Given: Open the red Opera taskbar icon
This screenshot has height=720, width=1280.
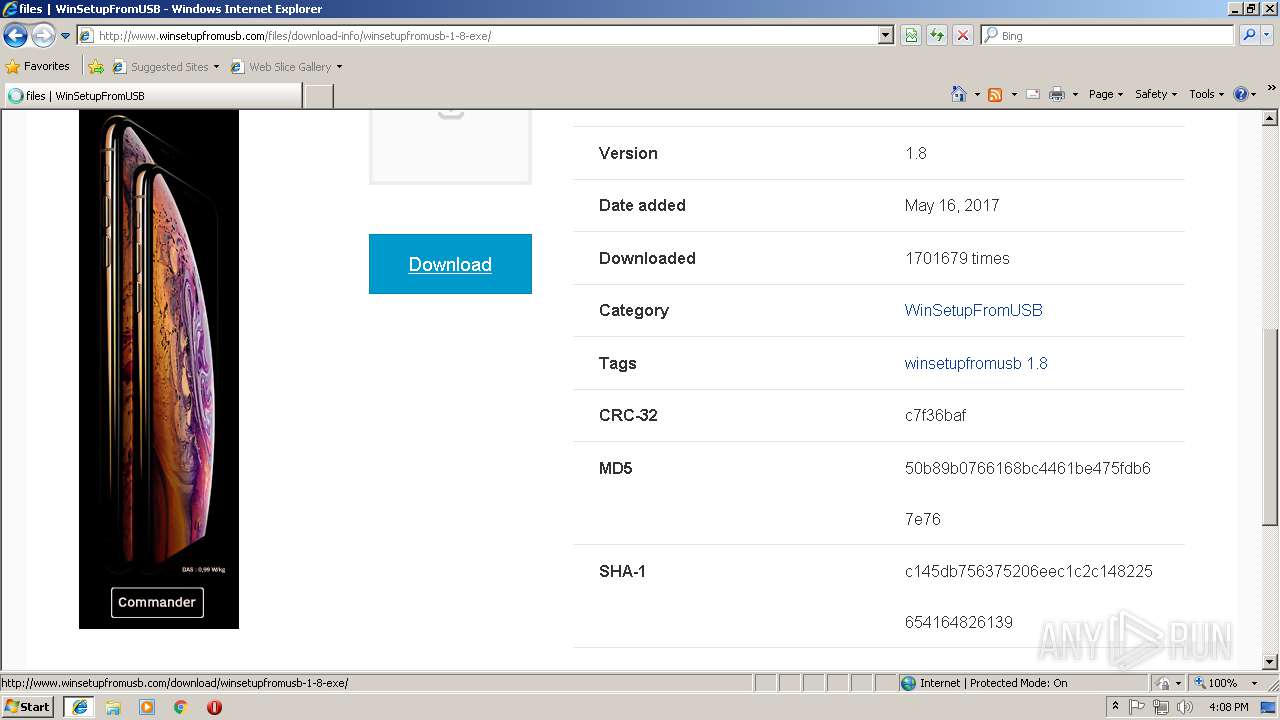Looking at the screenshot, I should [x=214, y=707].
